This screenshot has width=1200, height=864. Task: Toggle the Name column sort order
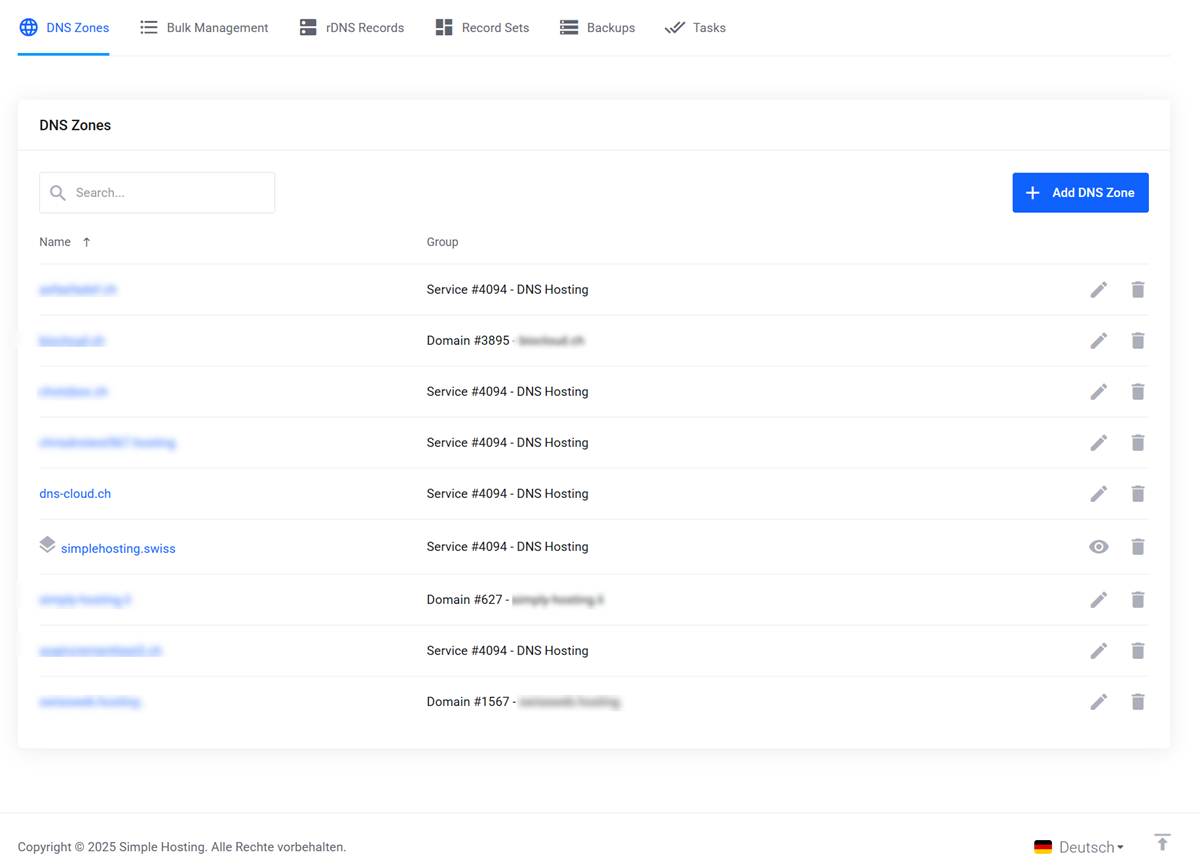86,241
